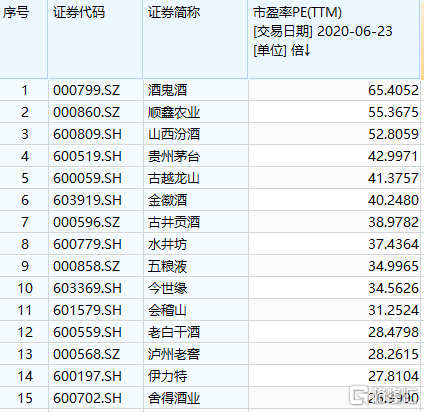Screen dimensions: 424x412
Task: Select stock code 603369.SH
Action: [x=87, y=288]
